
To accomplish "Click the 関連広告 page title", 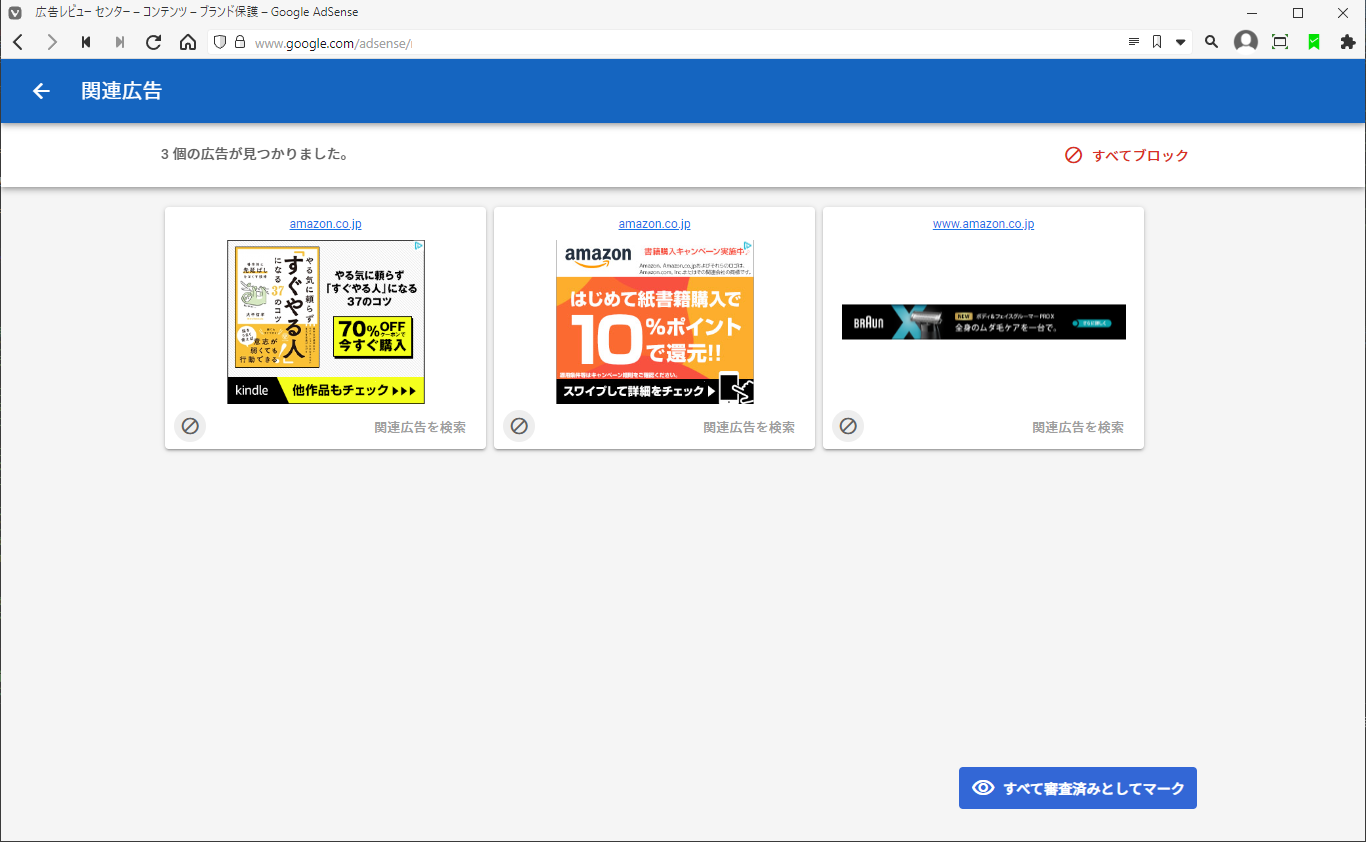I will pyautogui.click(x=122, y=91).
